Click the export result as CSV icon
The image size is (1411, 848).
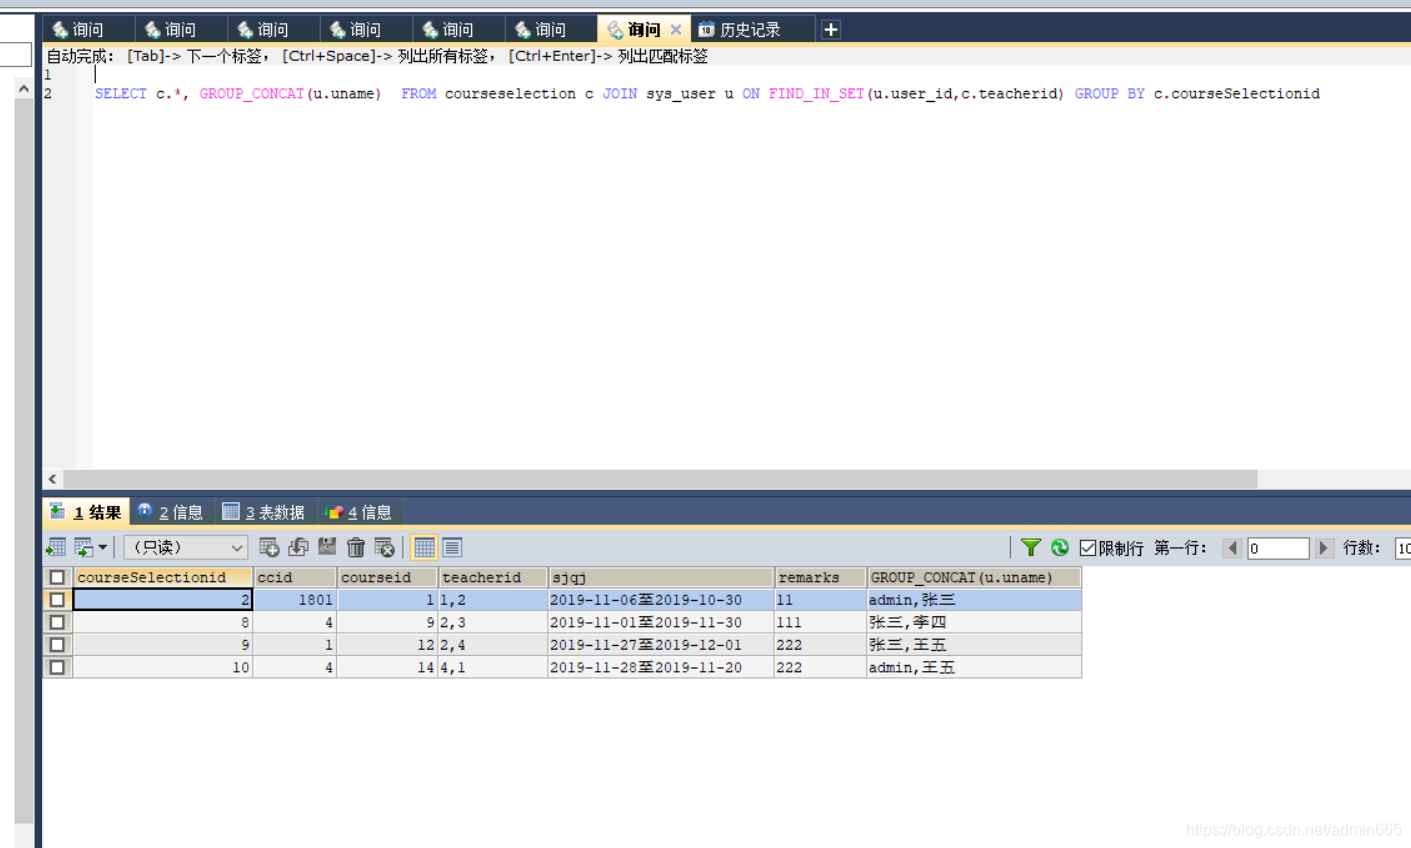(x=56, y=547)
